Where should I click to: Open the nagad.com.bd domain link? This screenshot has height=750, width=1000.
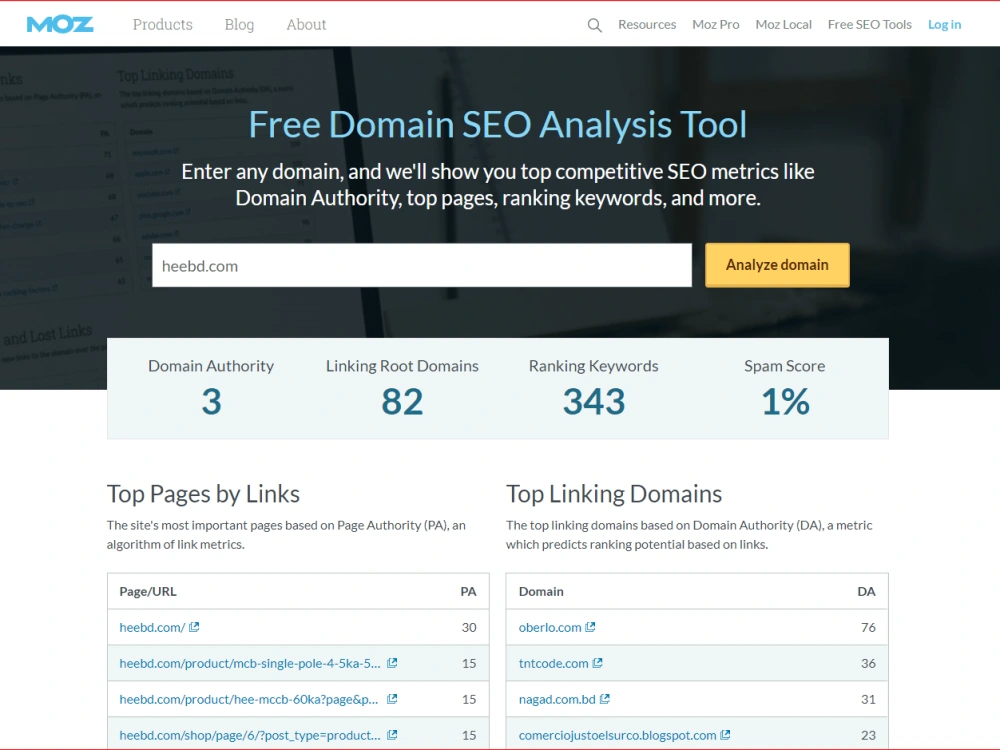point(557,700)
